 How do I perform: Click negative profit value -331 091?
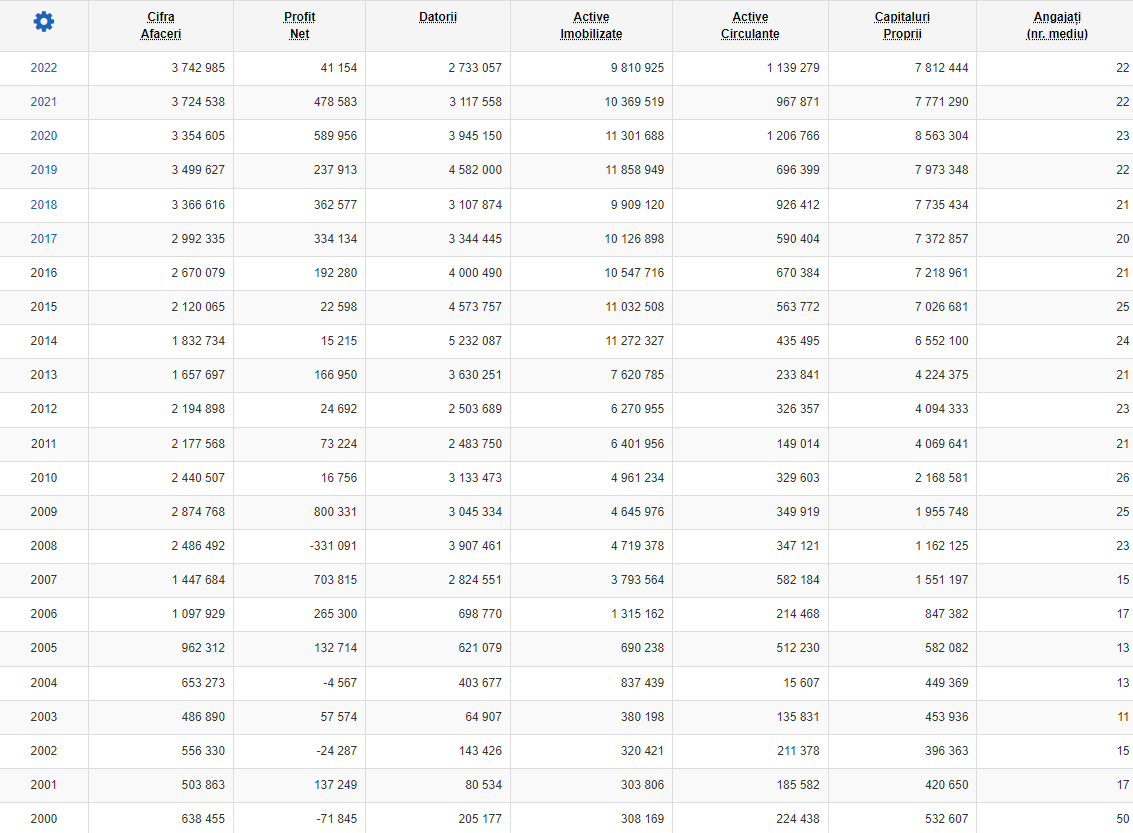(333, 545)
